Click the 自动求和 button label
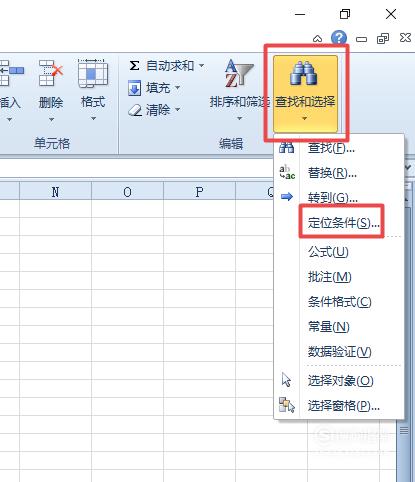415x482 pixels. tap(170, 66)
